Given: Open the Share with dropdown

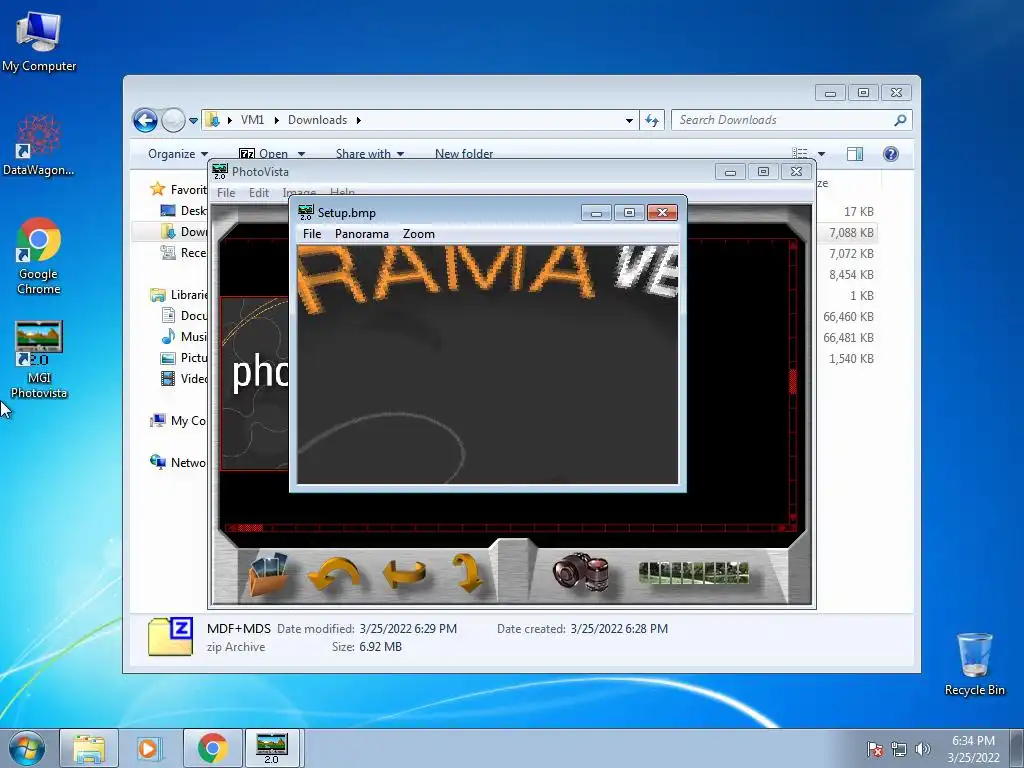Looking at the screenshot, I should [370, 154].
